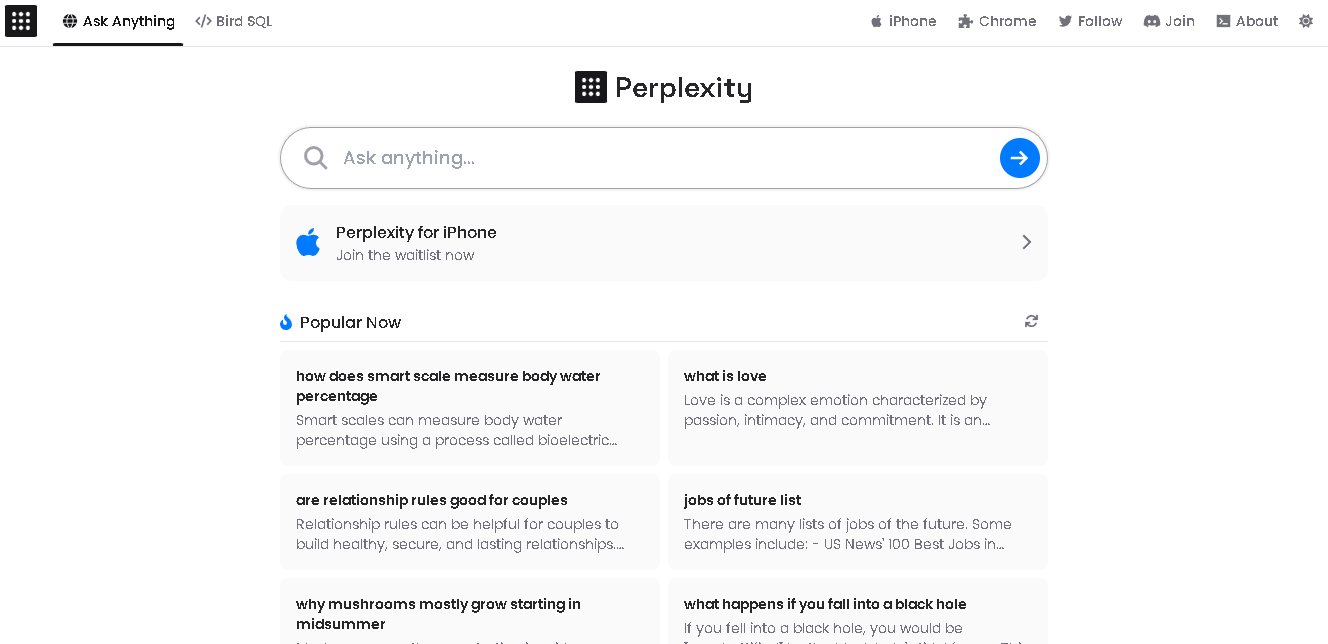1328x644 pixels.
Task: Select the Ask Anything tab
Action: pyautogui.click(x=118, y=21)
